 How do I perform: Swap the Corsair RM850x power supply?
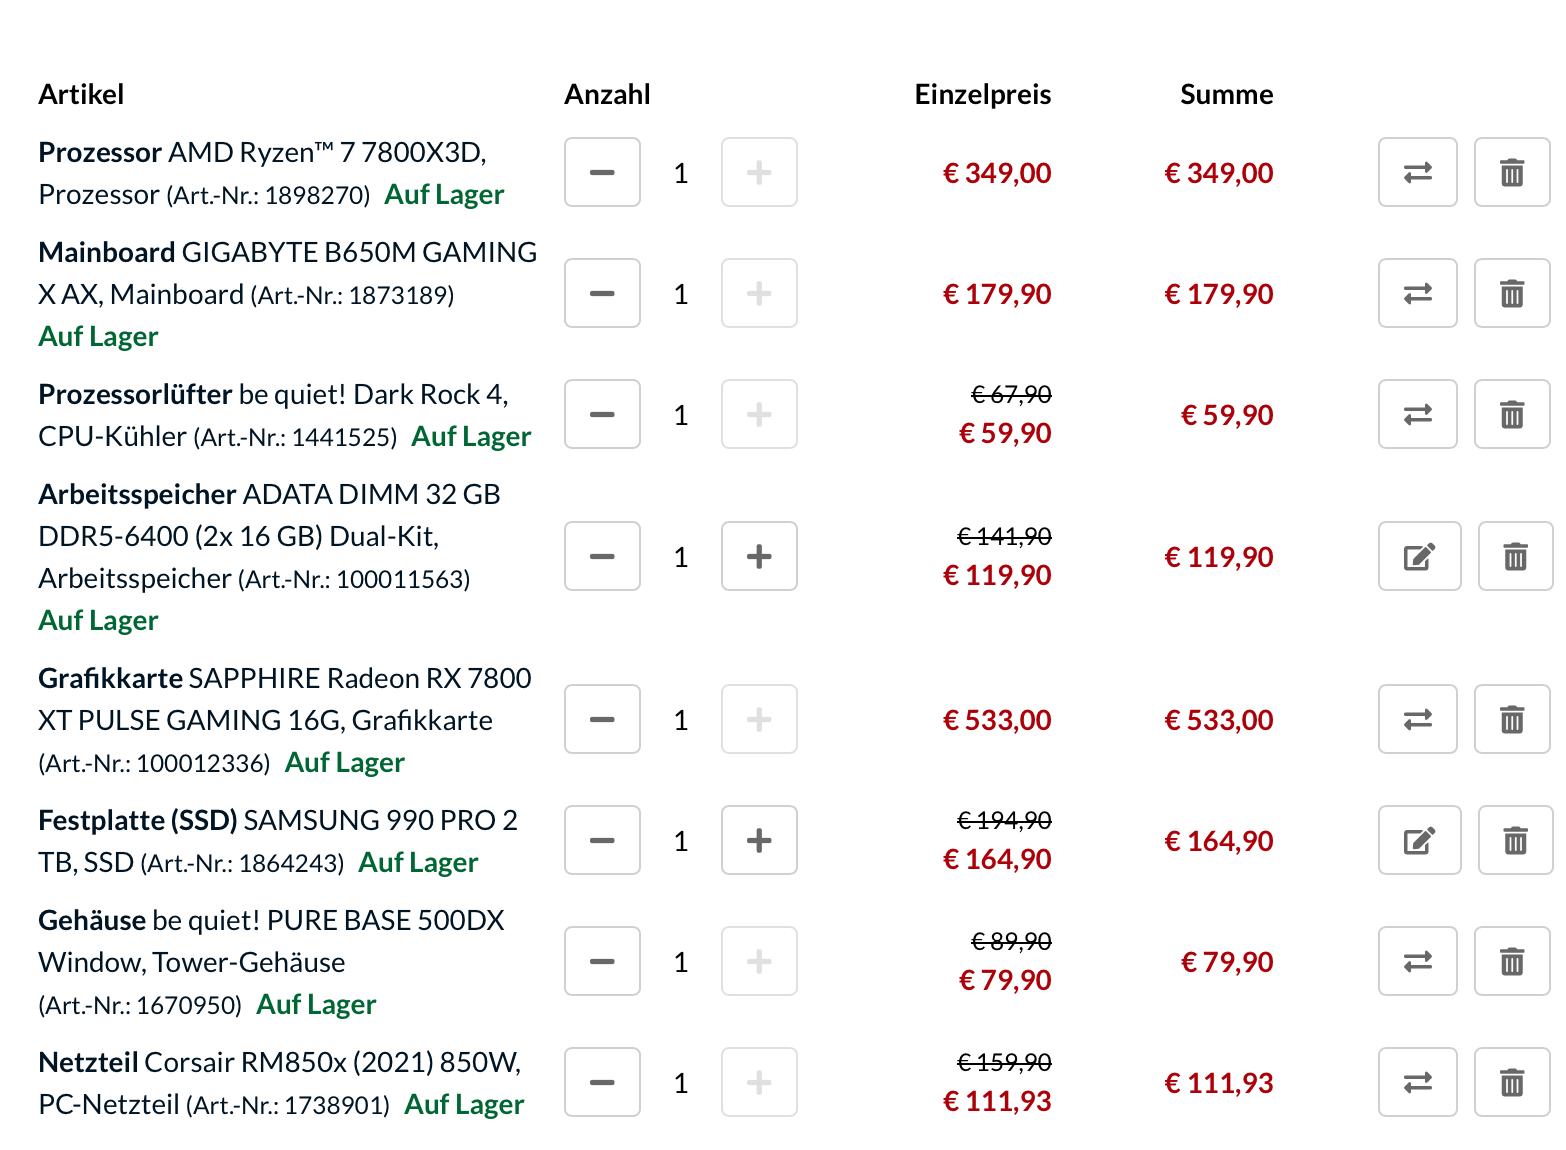coord(1417,1083)
